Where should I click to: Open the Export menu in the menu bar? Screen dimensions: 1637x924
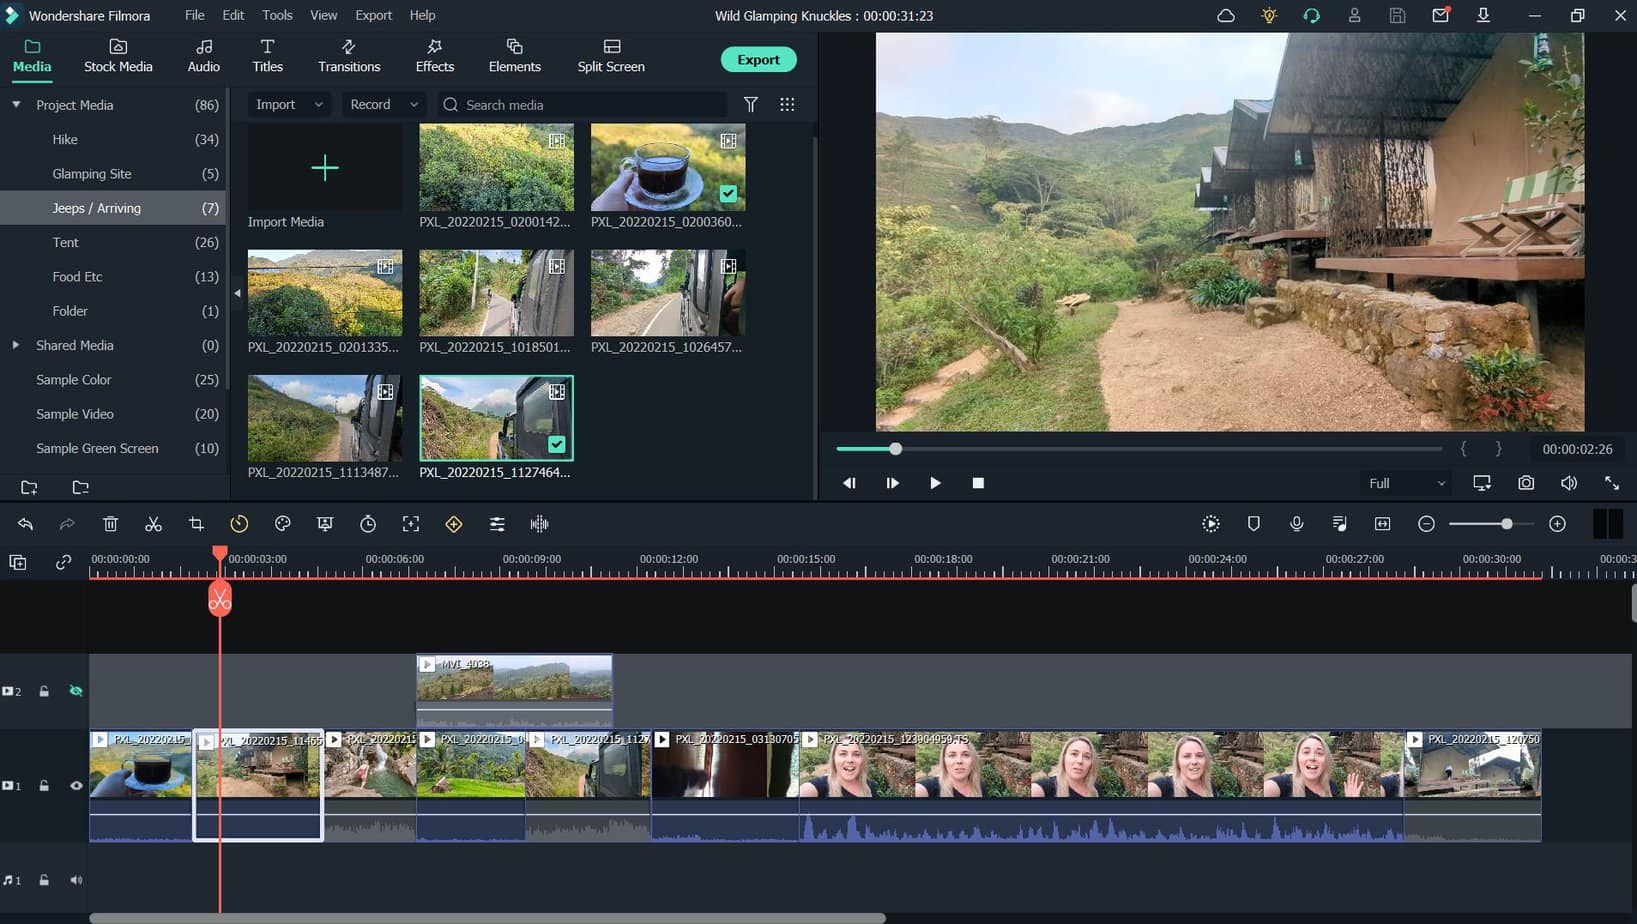[x=373, y=15]
